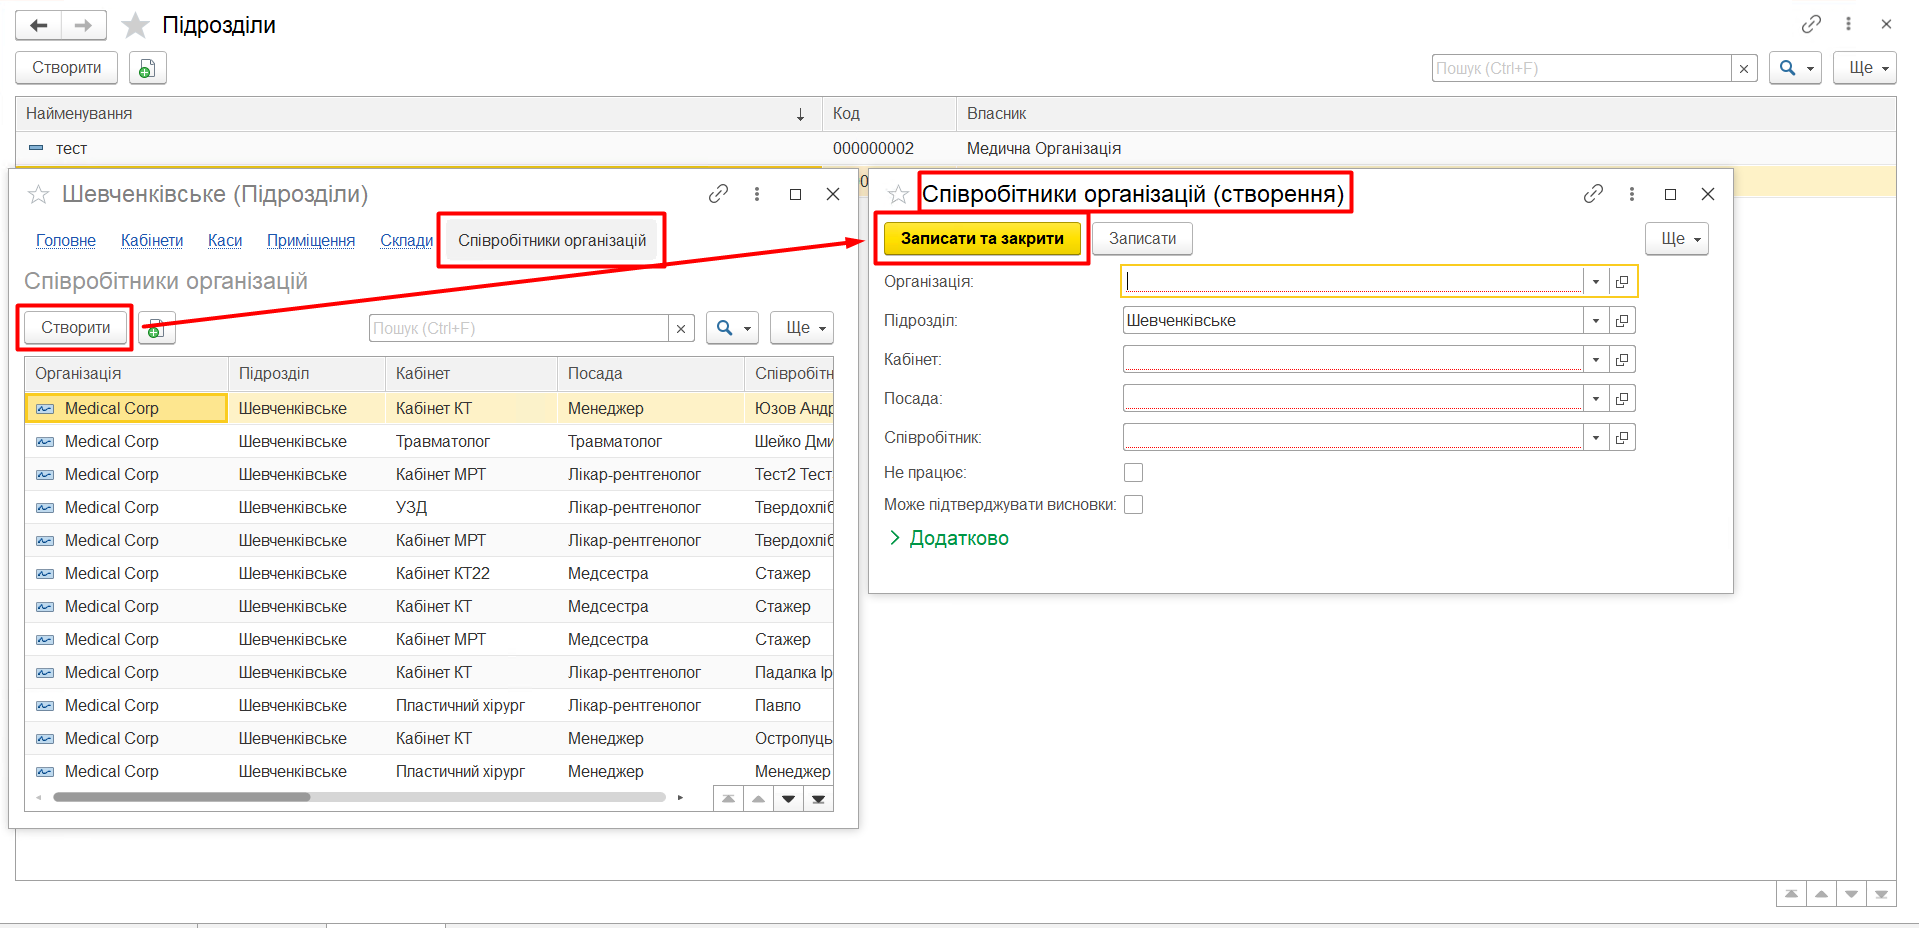The height and width of the screenshot is (928, 1919).
Task: Open Посада field selection form icon
Action: pos(1622,399)
